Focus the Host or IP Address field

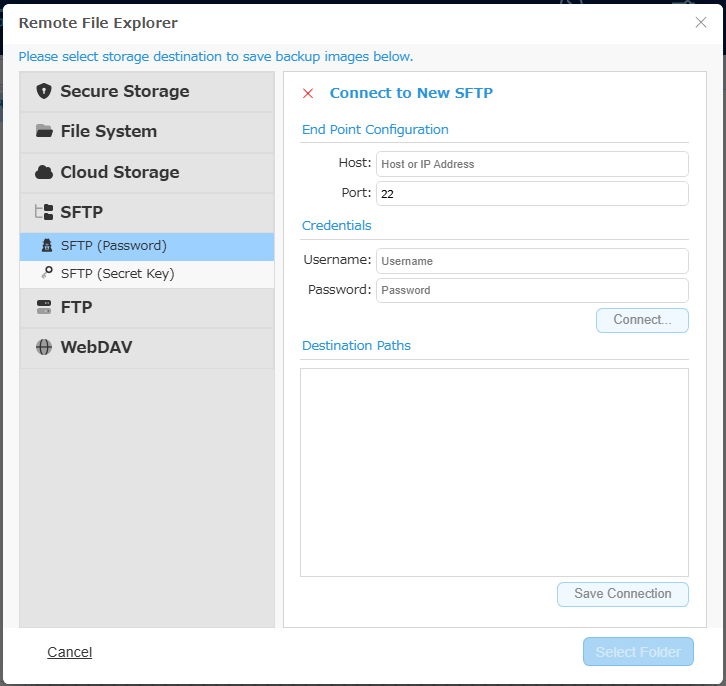[x=532, y=164]
